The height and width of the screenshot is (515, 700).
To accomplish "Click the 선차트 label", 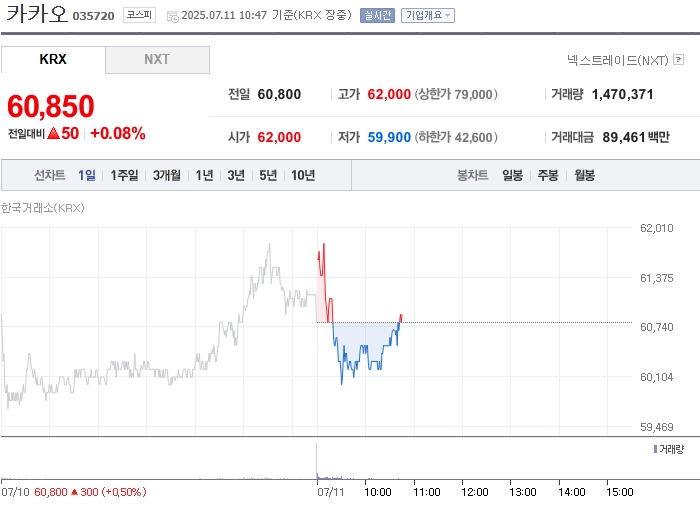I will pos(50,175).
